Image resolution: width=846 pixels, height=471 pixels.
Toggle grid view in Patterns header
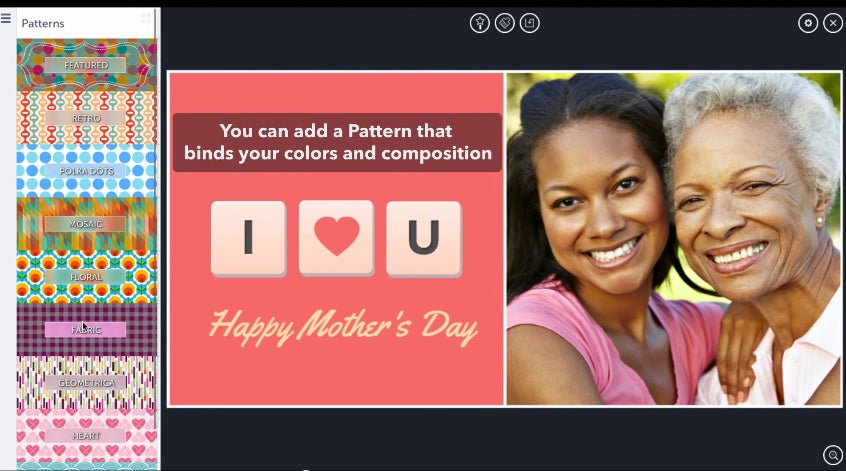point(146,19)
